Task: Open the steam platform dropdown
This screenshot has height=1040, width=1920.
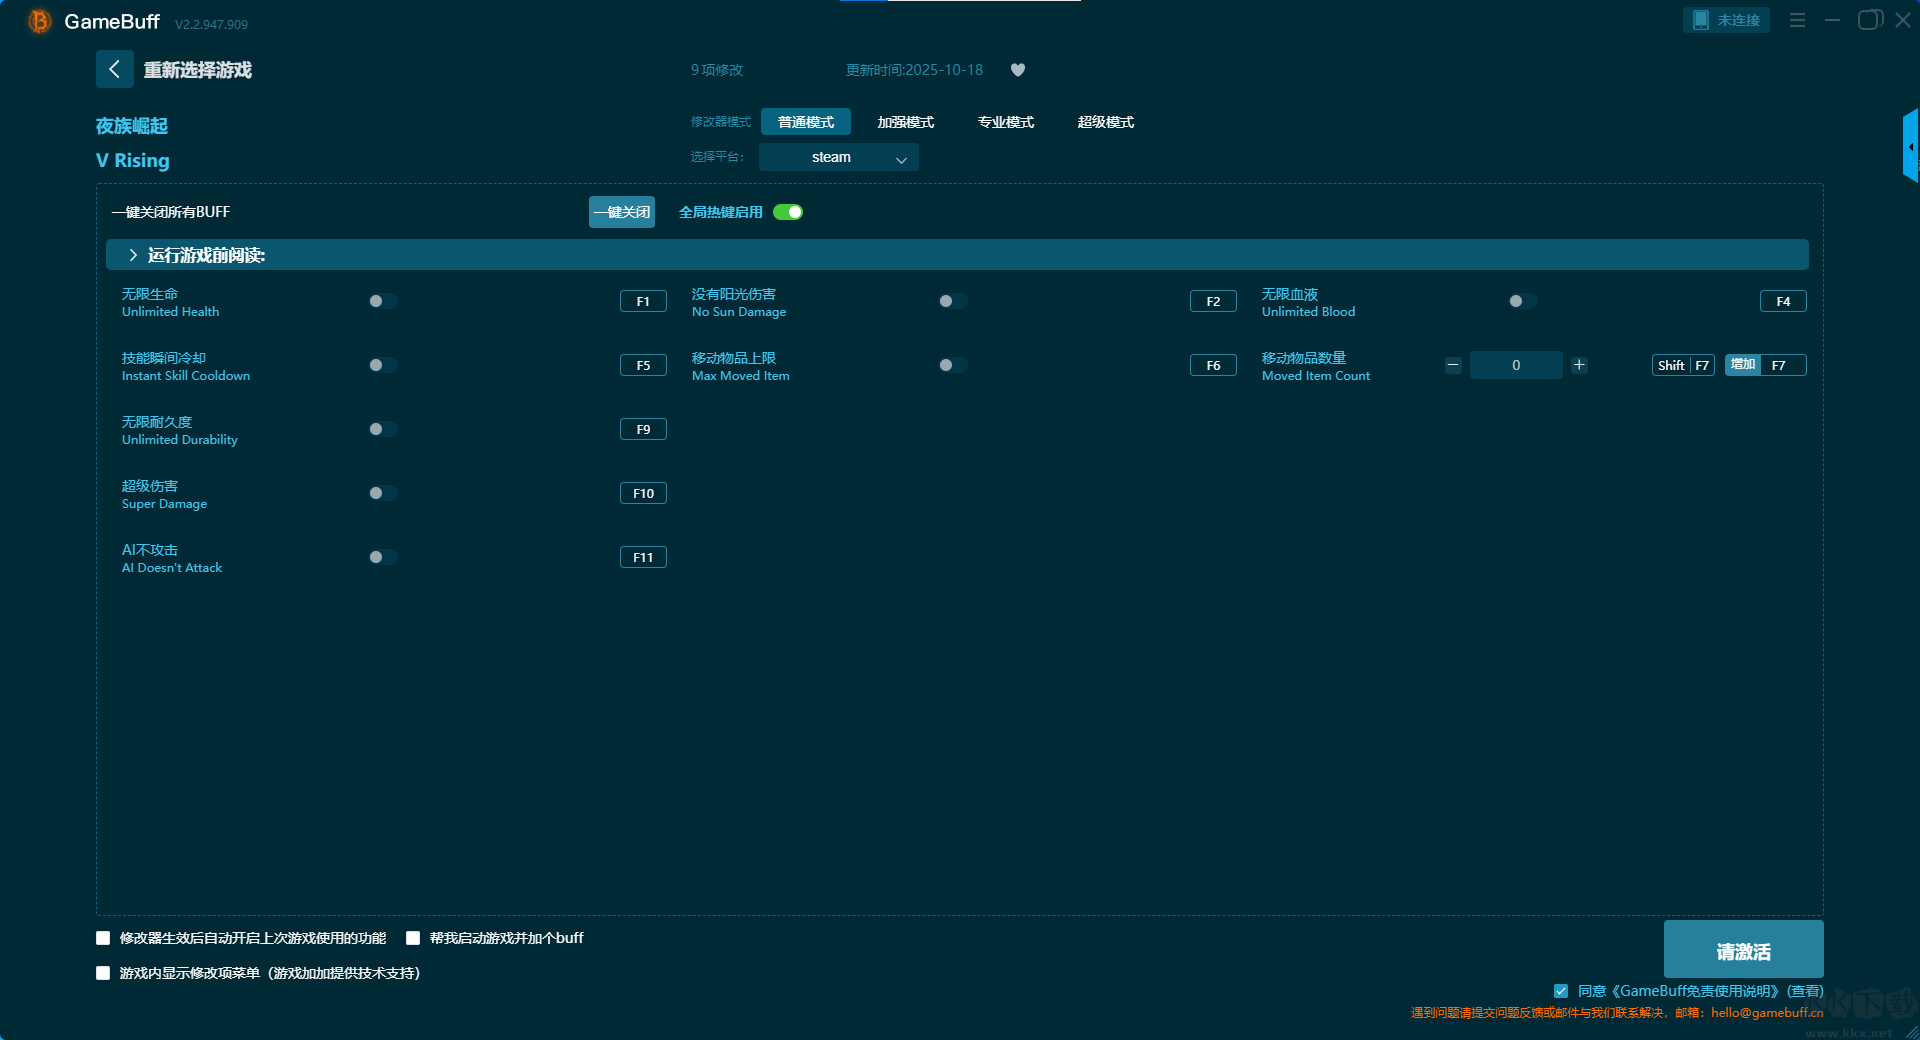Action: (x=838, y=157)
